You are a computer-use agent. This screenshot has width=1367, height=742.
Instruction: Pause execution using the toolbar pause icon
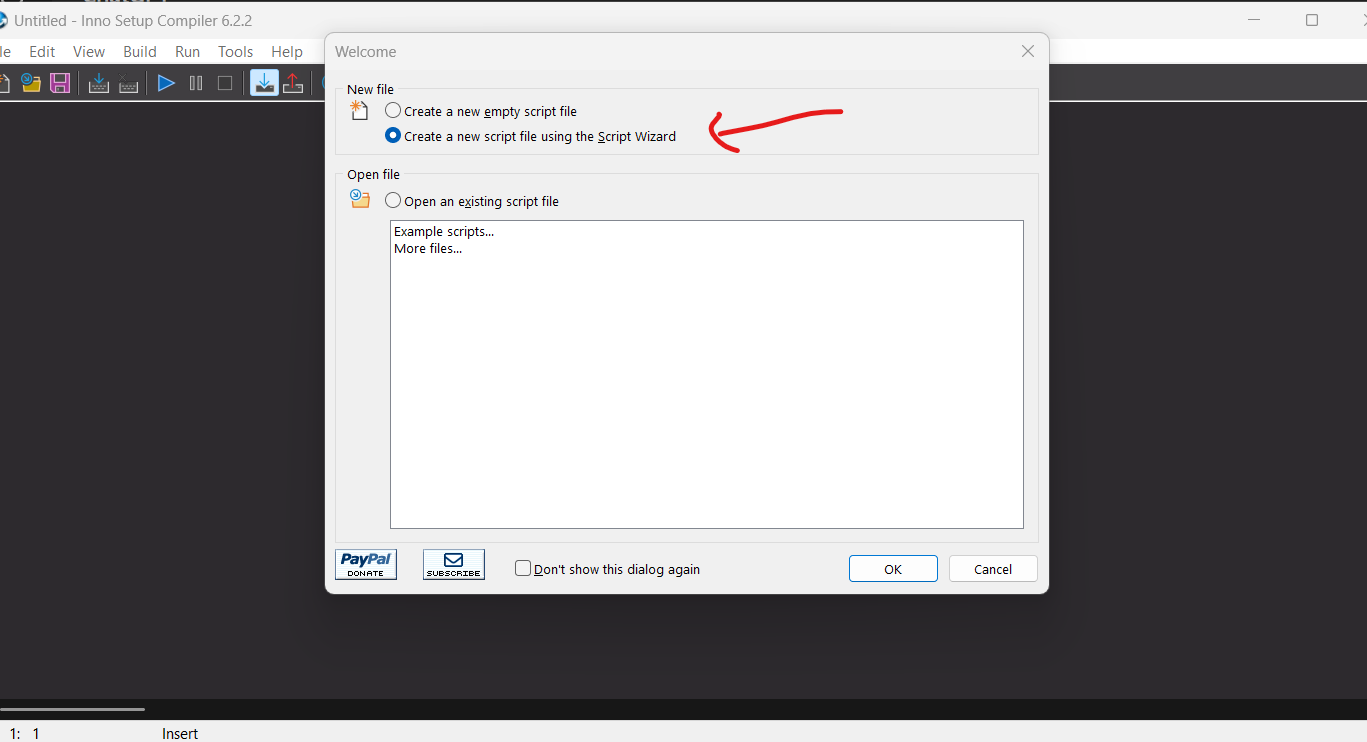click(x=196, y=83)
